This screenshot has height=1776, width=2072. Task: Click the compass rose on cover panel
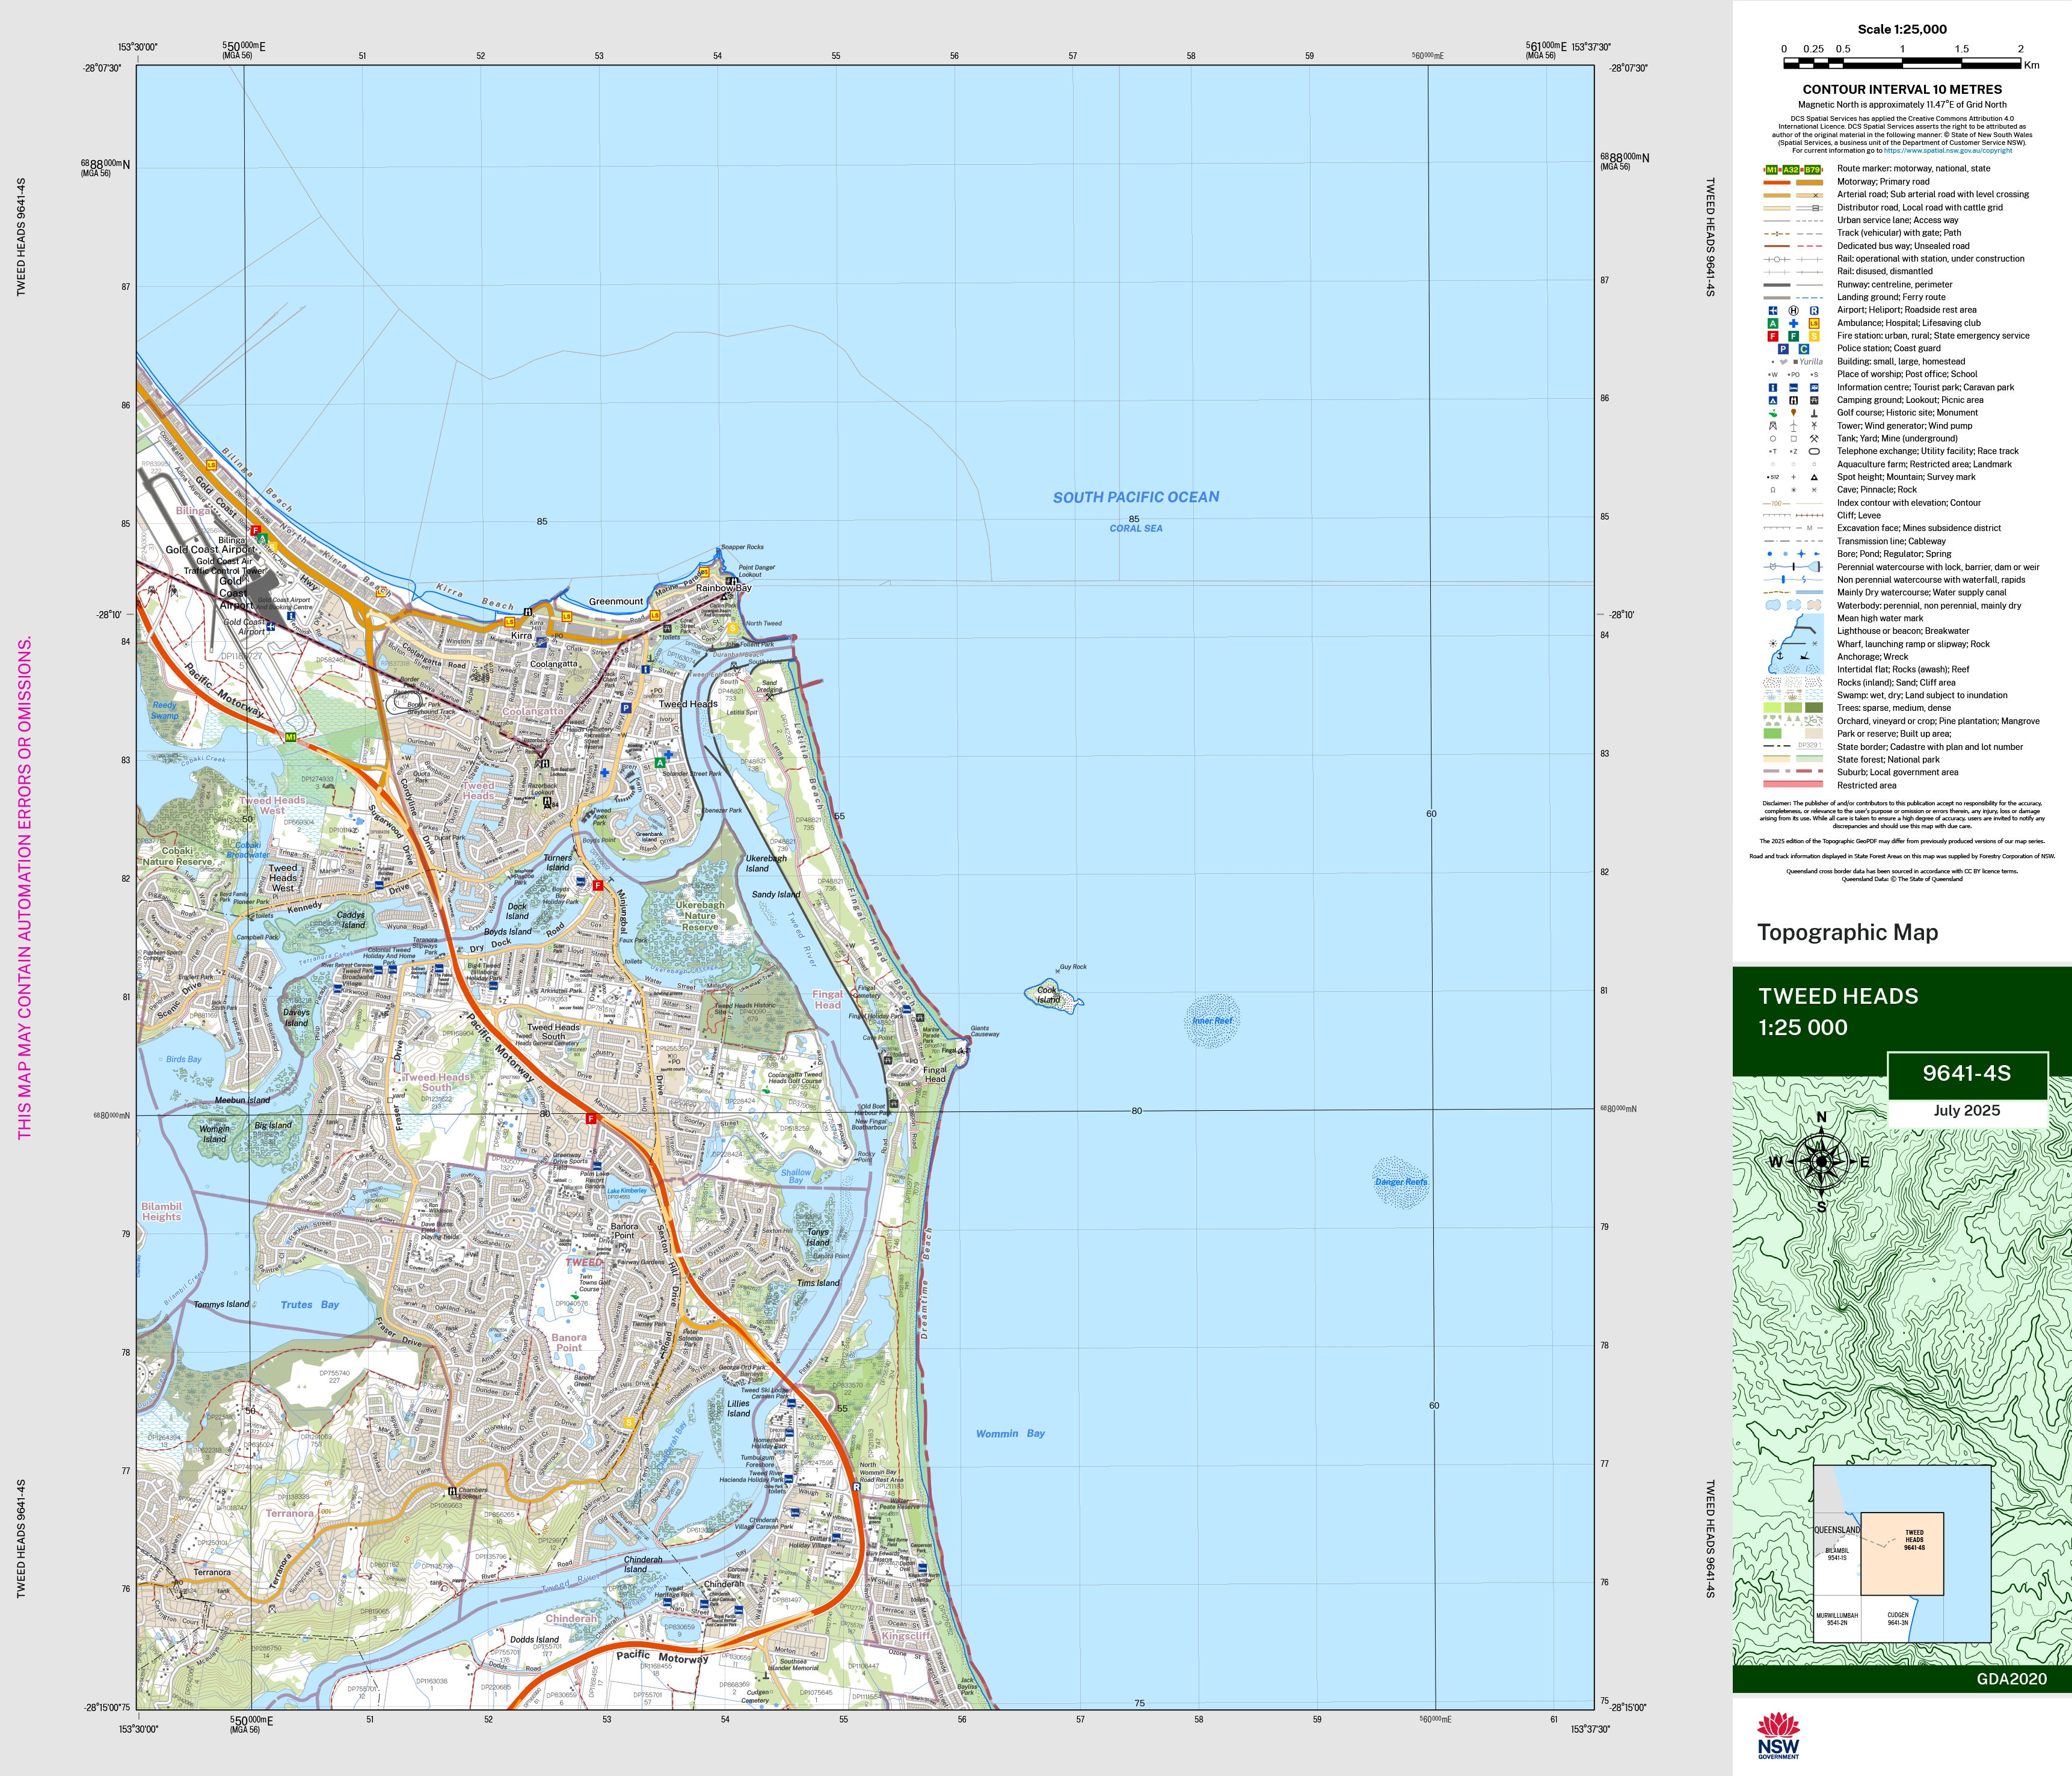1821,1162
